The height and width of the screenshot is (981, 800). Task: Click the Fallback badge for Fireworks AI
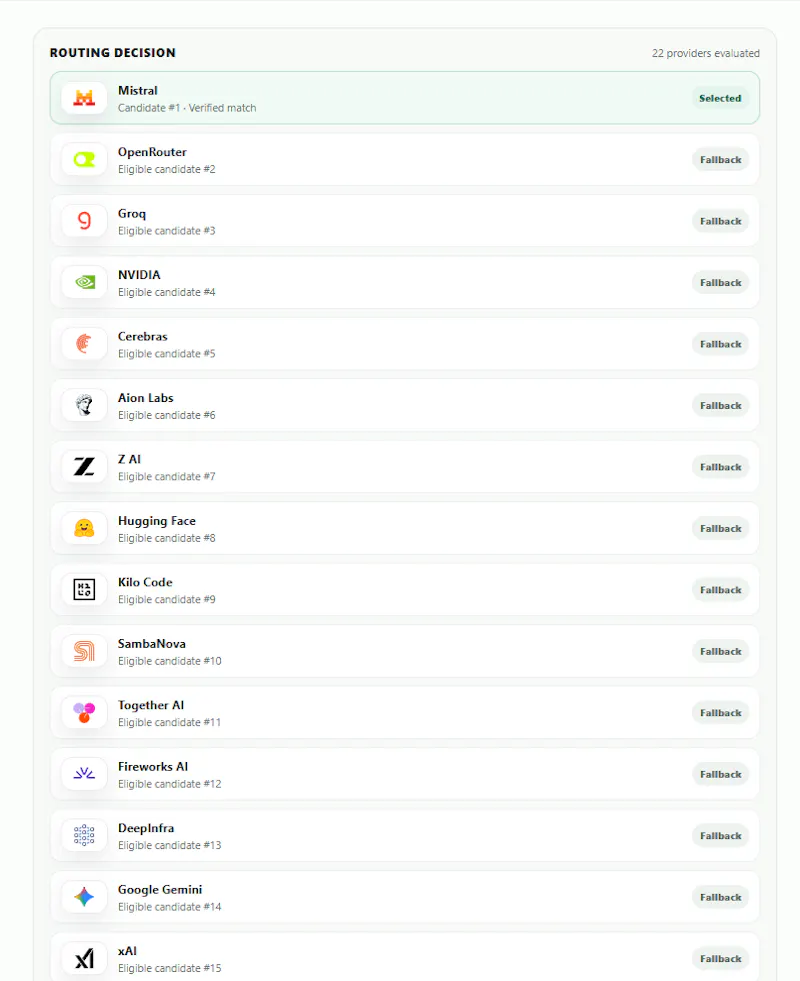[x=721, y=774]
